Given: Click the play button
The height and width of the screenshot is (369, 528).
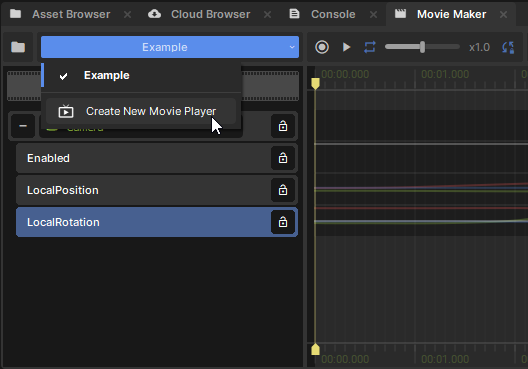Looking at the screenshot, I should pyautogui.click(x=346, y=47).
